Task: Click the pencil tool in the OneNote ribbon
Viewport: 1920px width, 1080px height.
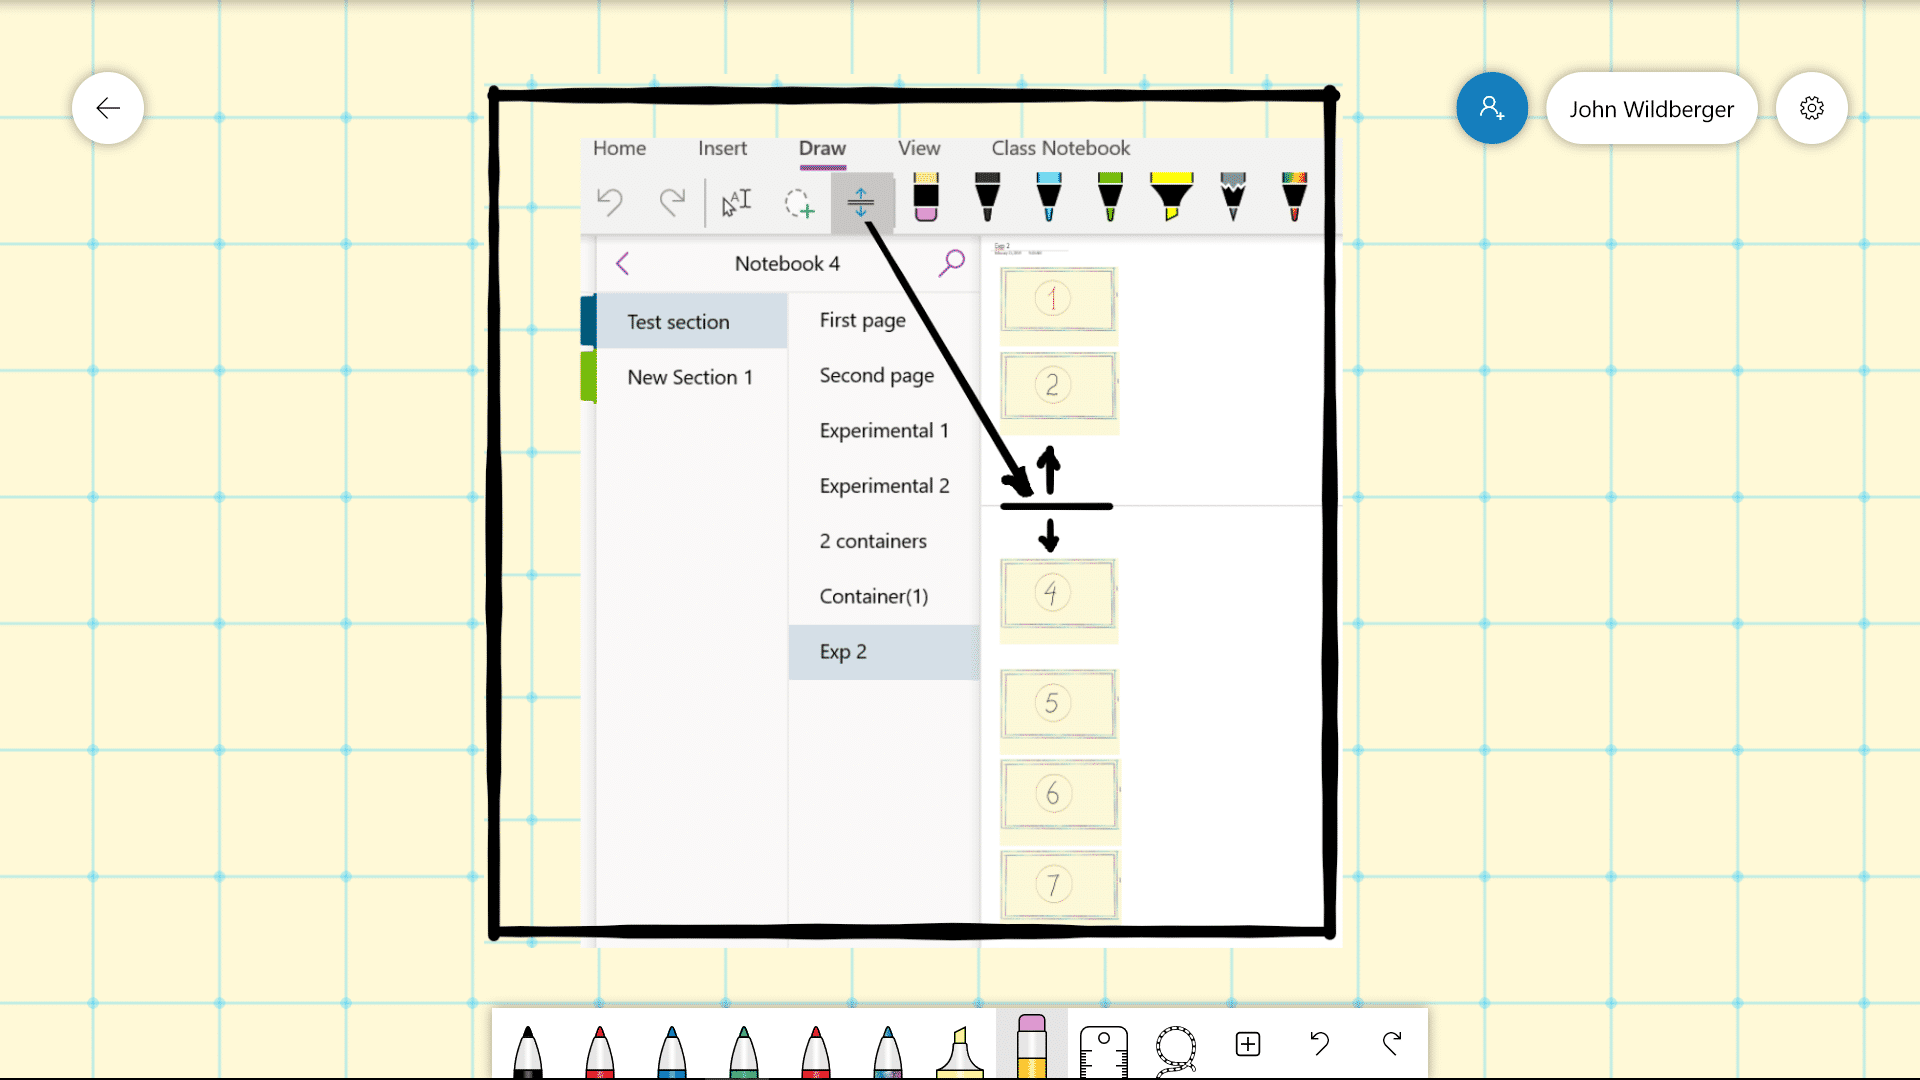Action: pos(1233,197)
